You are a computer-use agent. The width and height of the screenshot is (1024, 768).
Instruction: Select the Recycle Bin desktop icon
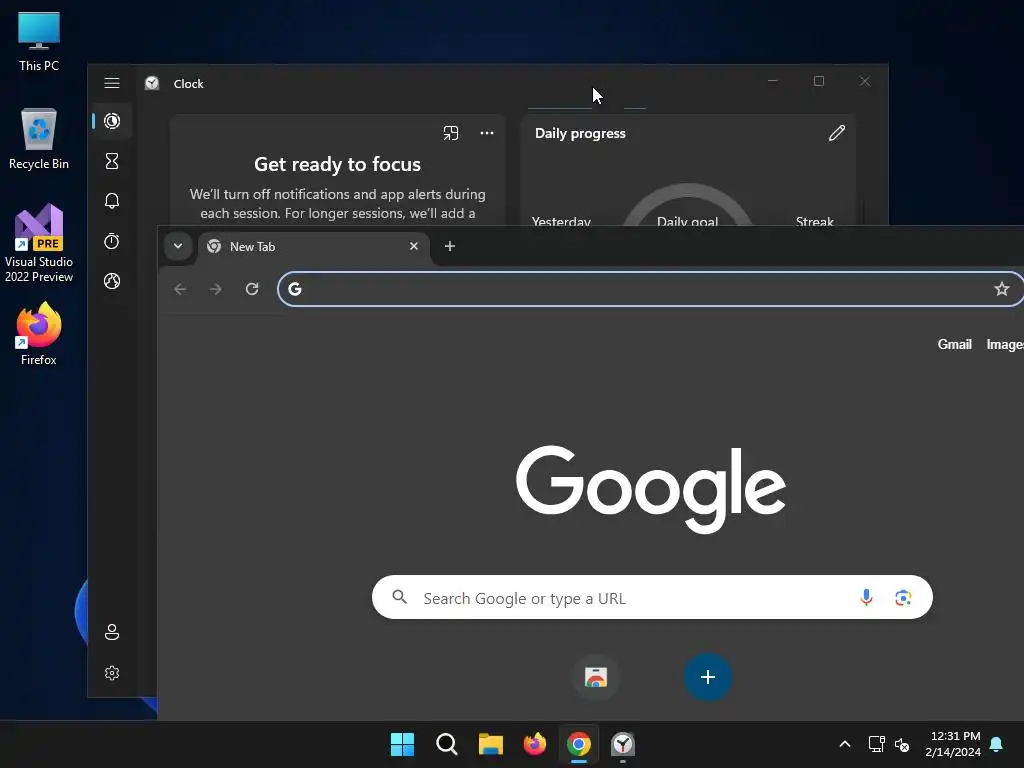pos(39,139)
